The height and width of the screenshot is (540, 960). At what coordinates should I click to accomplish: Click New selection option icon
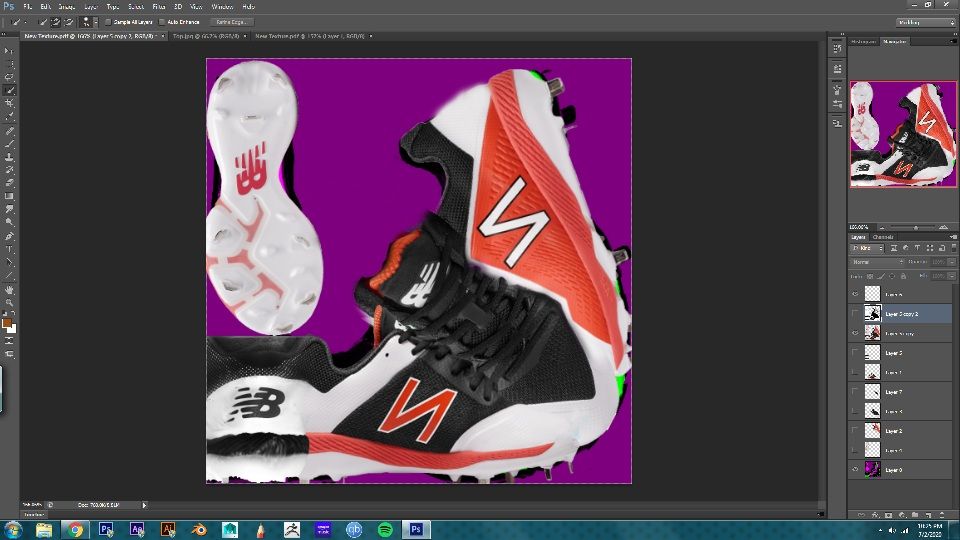[x=42, y=22]
